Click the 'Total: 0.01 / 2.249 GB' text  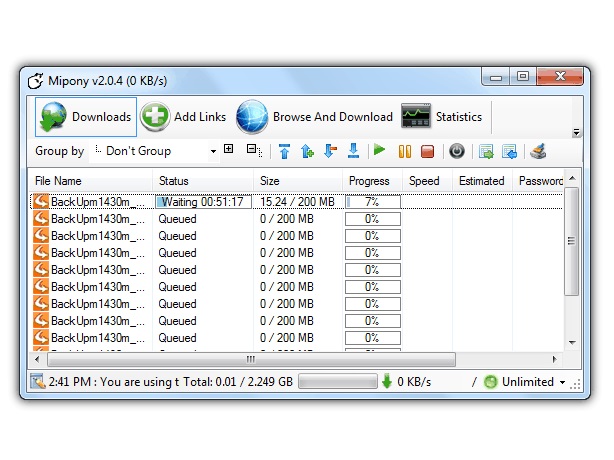coord(238,382)
